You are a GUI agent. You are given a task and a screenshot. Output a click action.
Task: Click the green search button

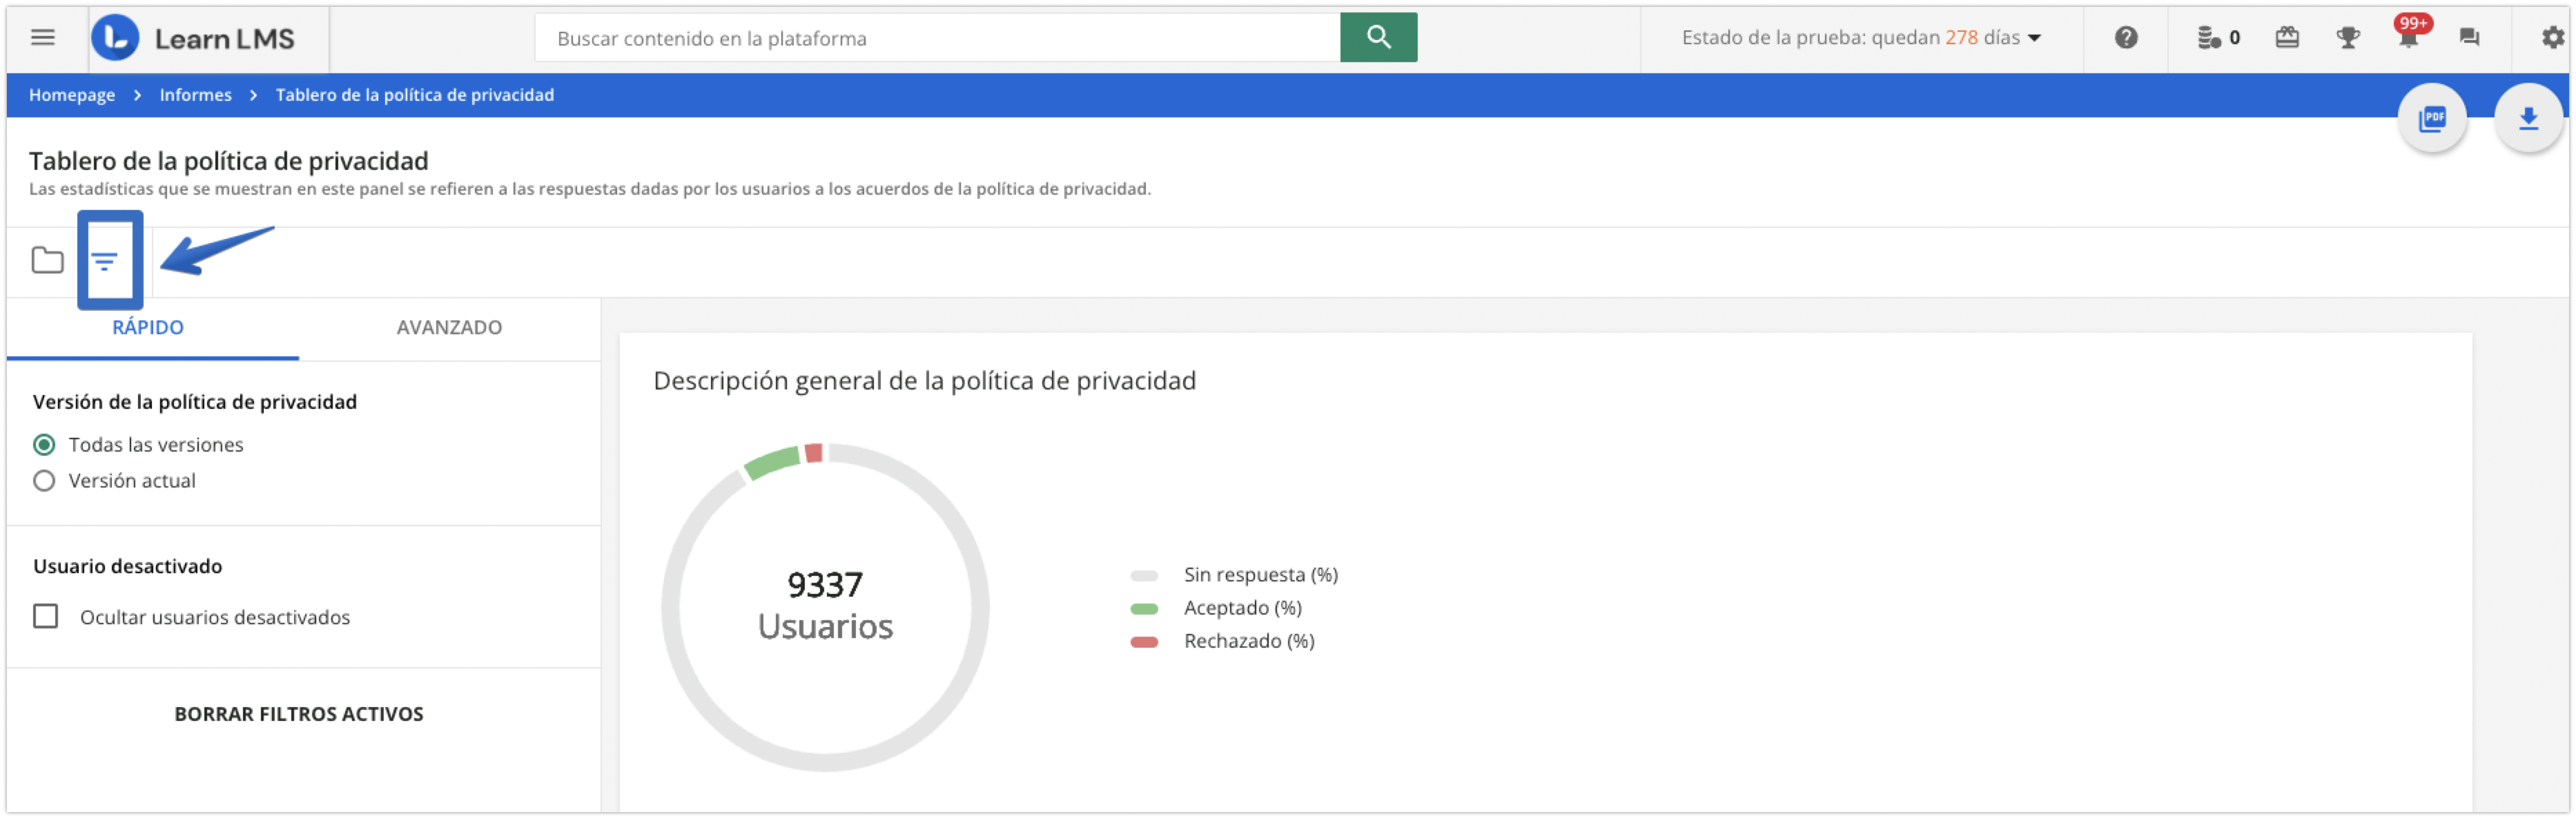point(1378,38)
